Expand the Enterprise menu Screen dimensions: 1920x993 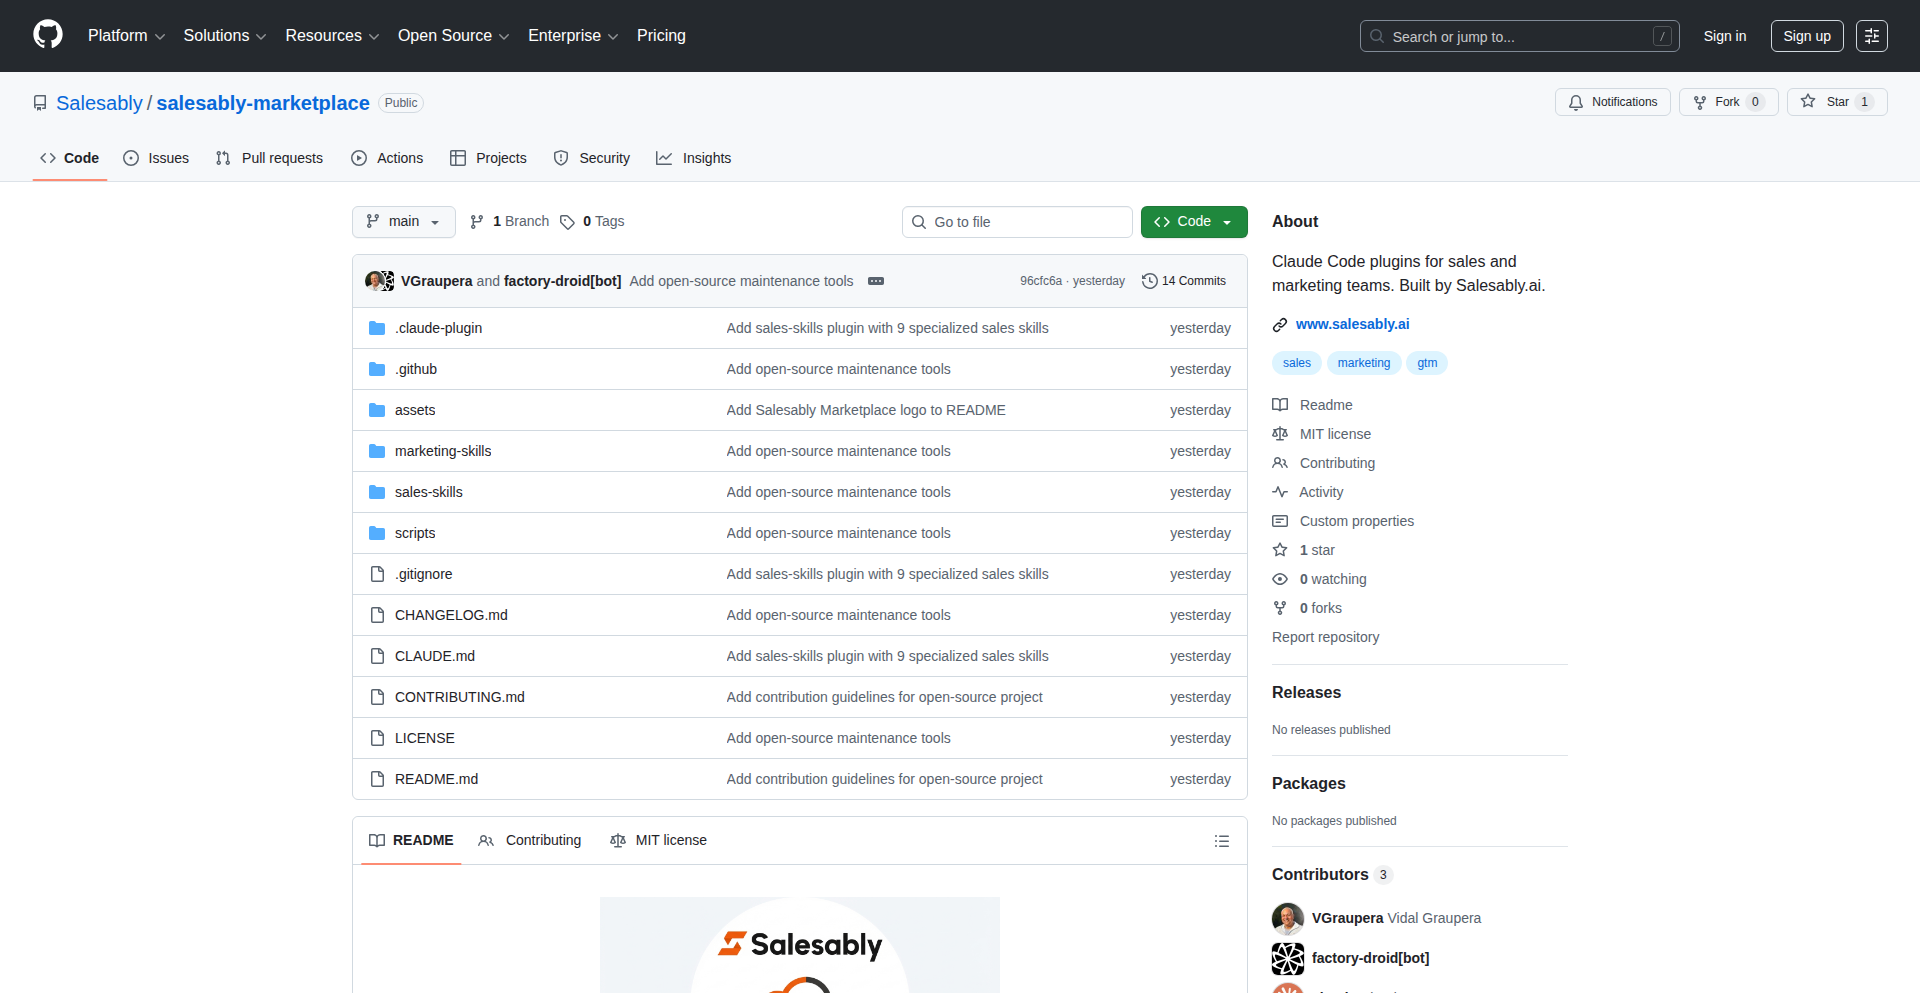click(x=573, y=36)
